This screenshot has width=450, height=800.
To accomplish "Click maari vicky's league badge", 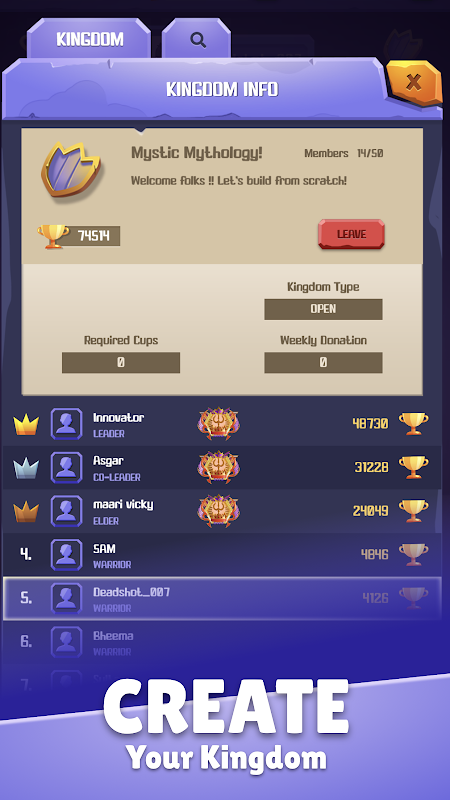I will pos(218,511).
